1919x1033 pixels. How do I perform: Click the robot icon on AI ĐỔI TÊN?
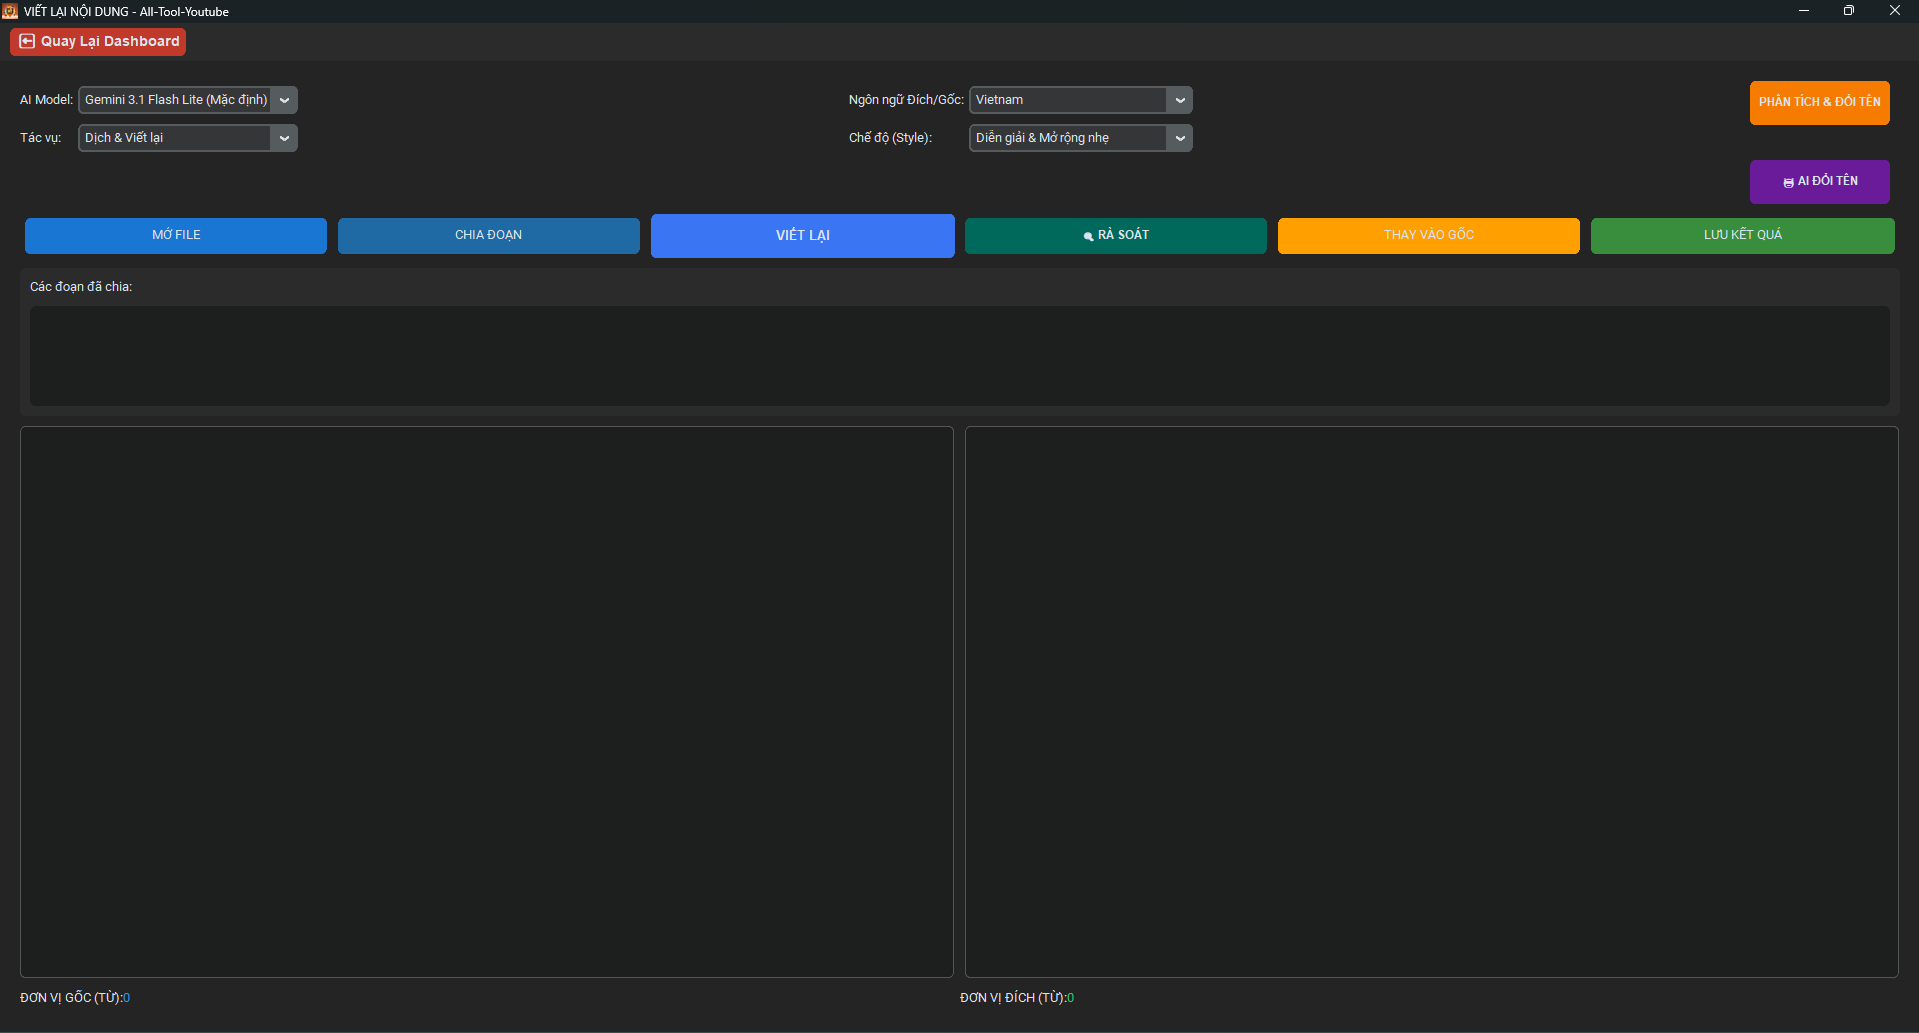(1788, 182)
